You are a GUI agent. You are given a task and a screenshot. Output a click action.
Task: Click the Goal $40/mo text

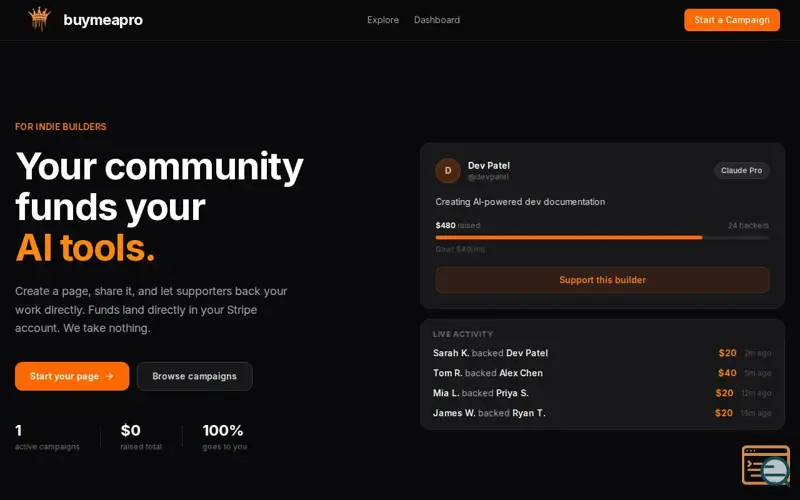pos(460,249)
